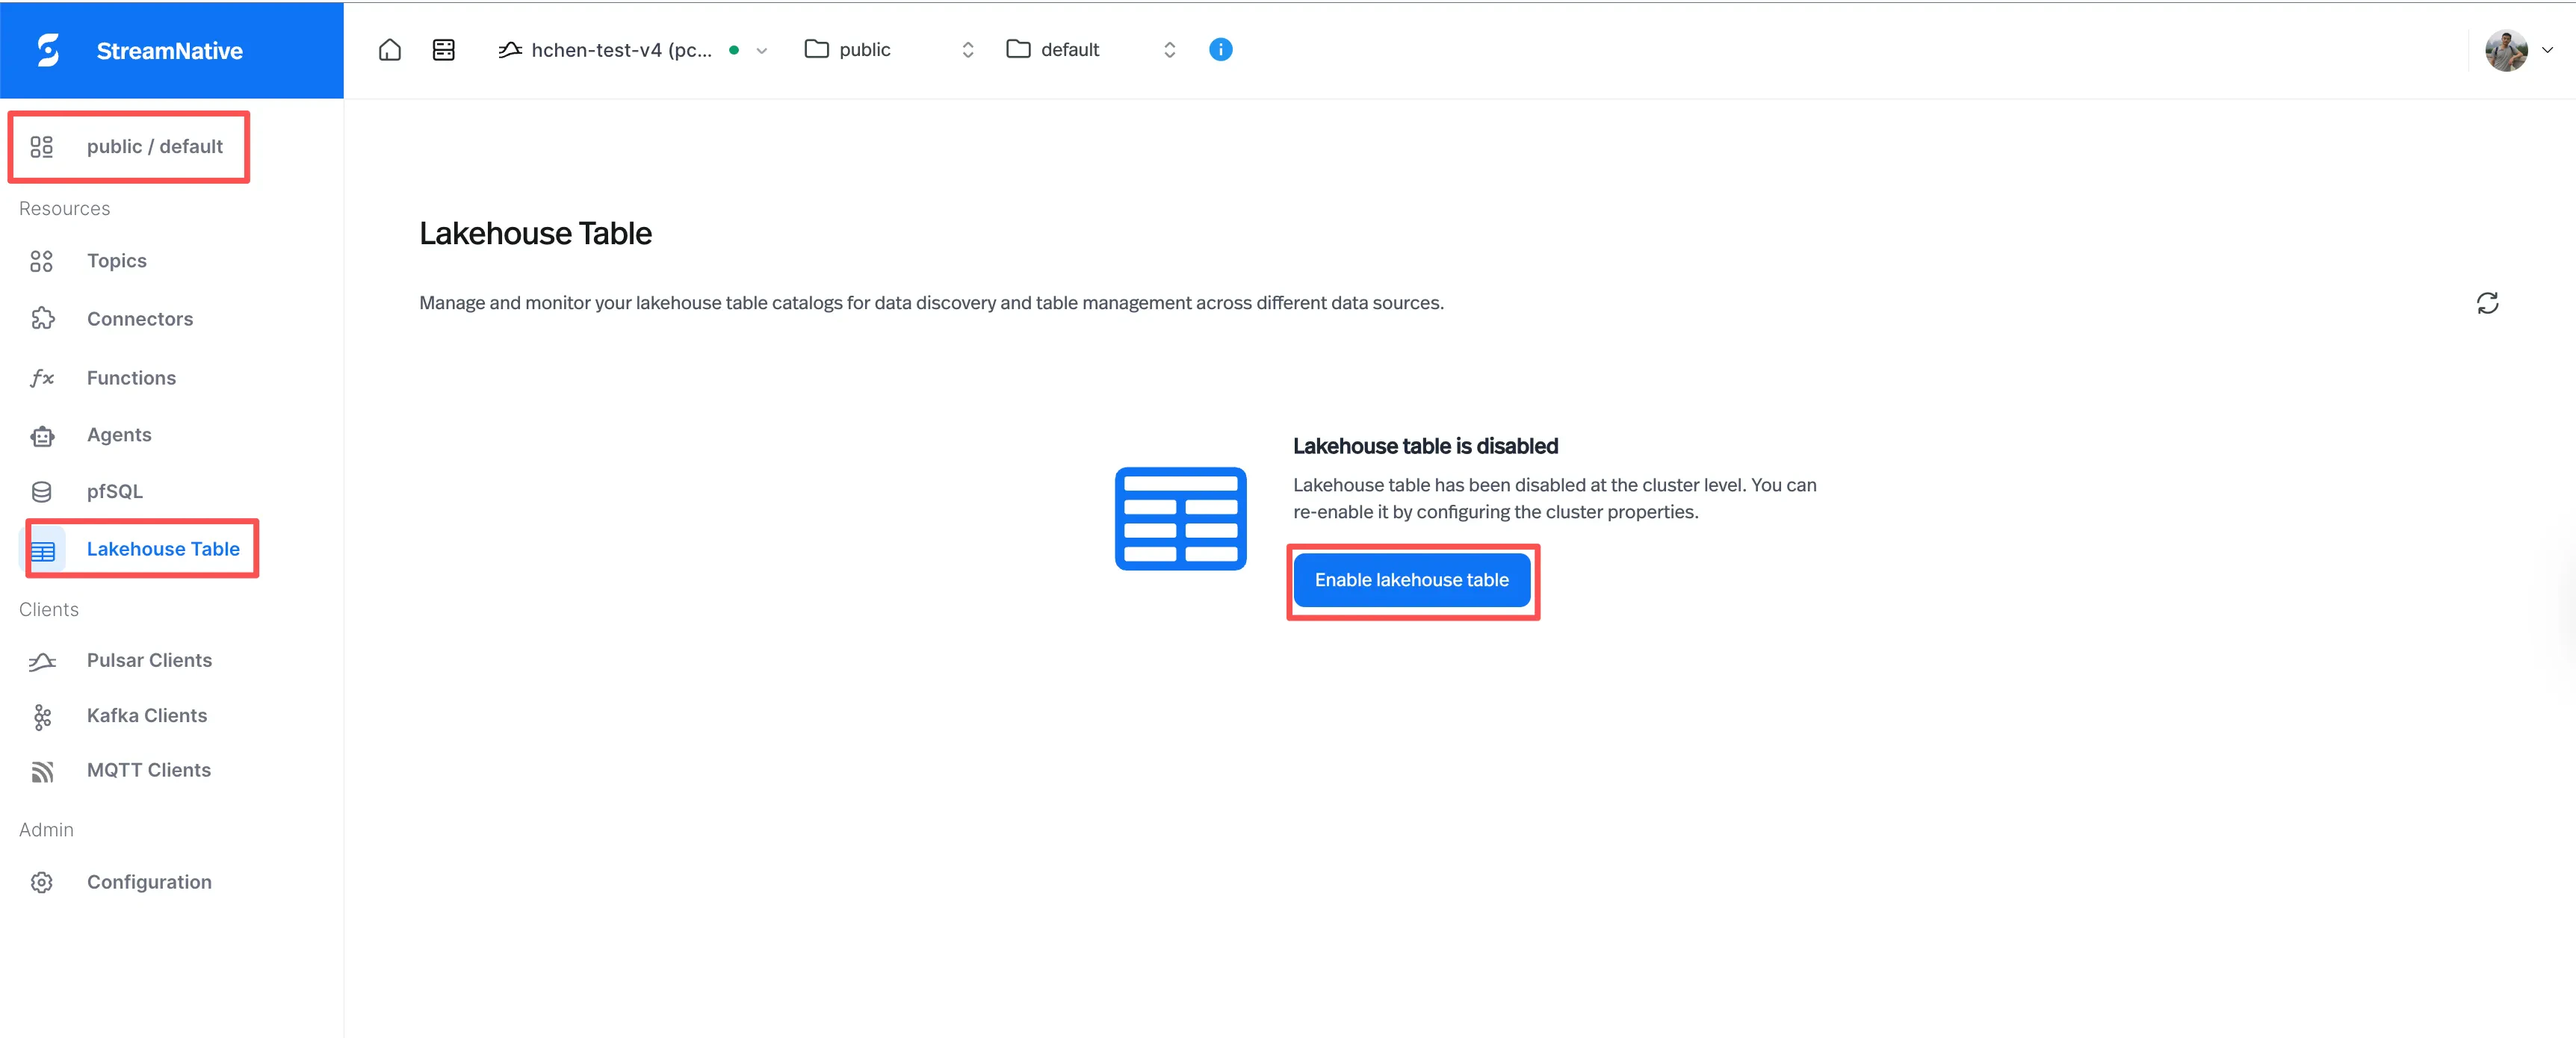The width and height of the screenshot is (2576, 1038).
Task: Refresh the Lakehouse Table page
Action: click(2487, 303)
